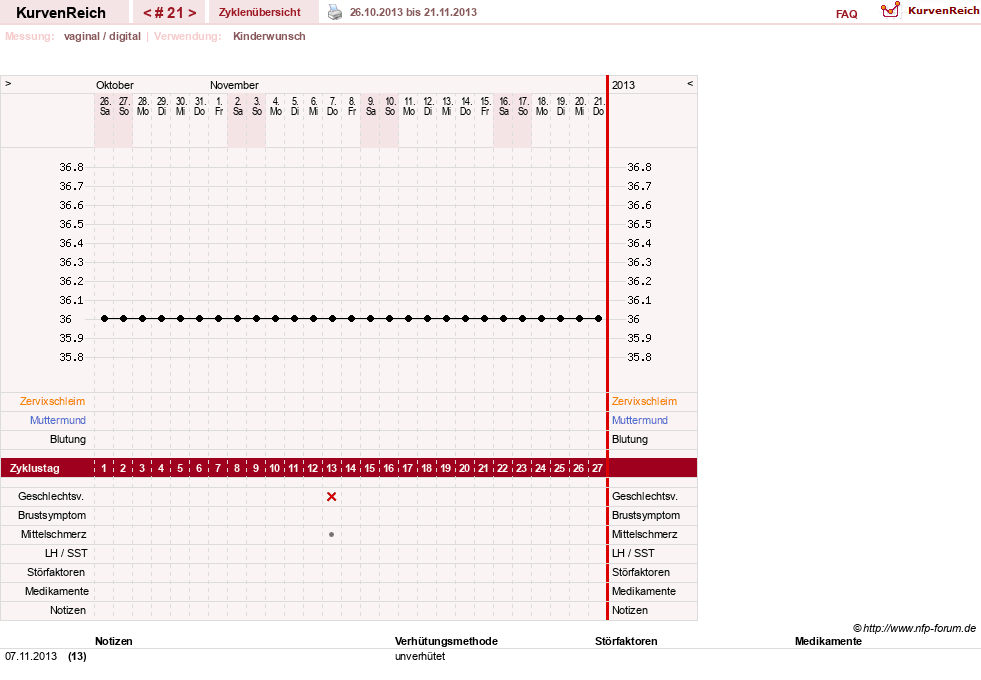
Task: Click the left 36 axis value
Action: [66, 319]
